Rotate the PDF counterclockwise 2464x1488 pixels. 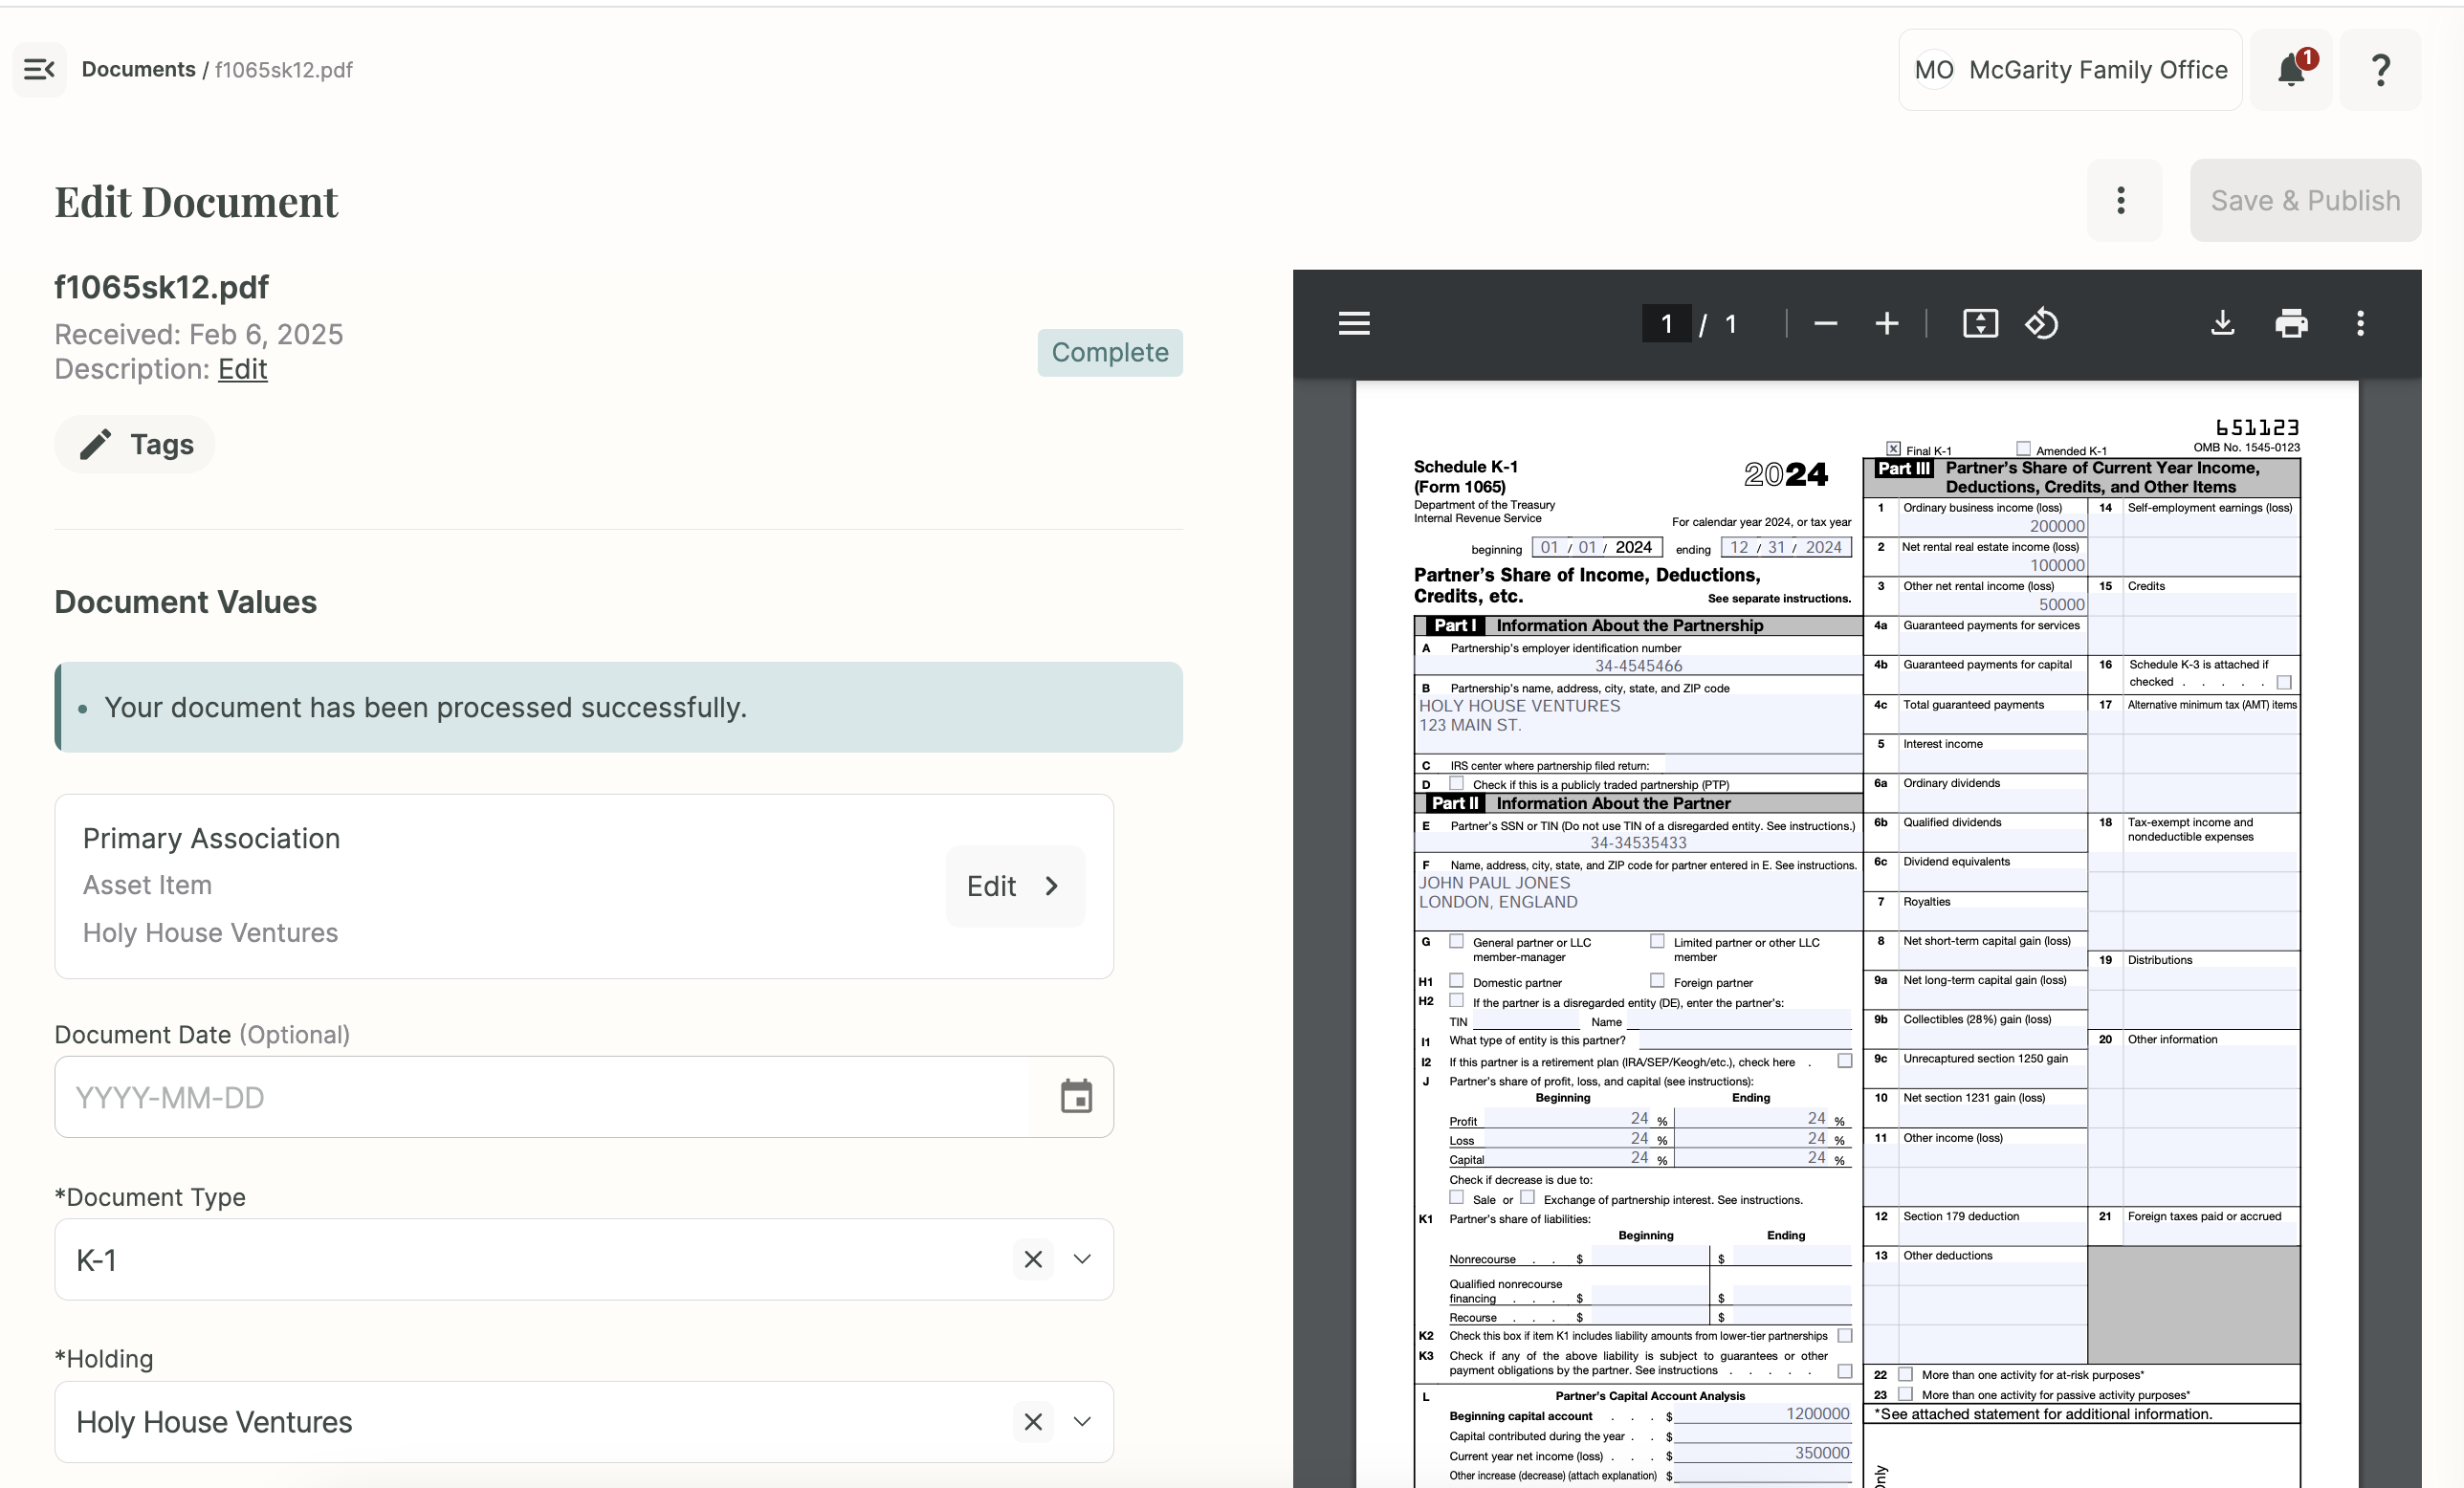(x=2041, y=323)
